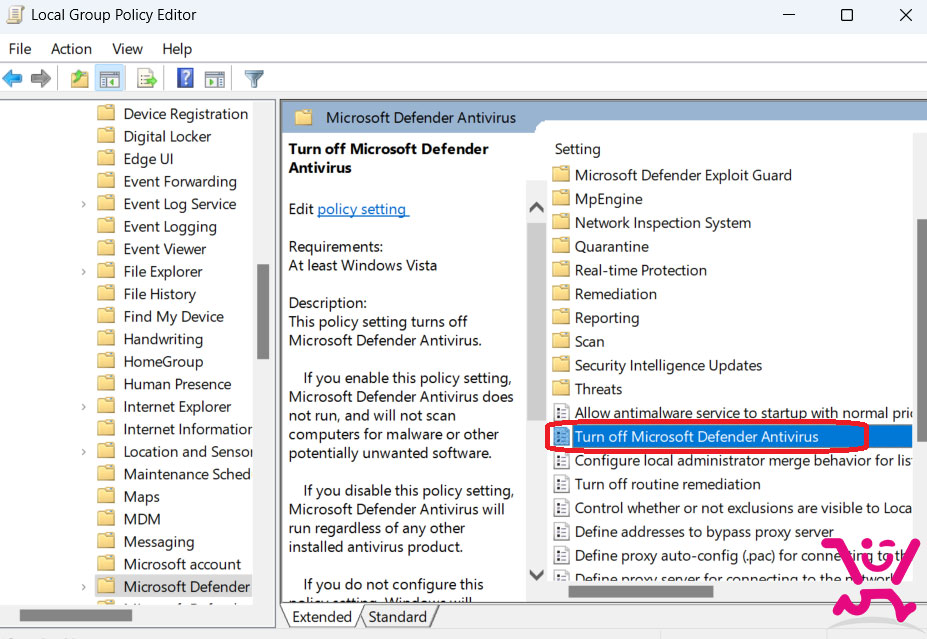
Task: Click the Remediation folder icon
Action: (x=561, y=293)
